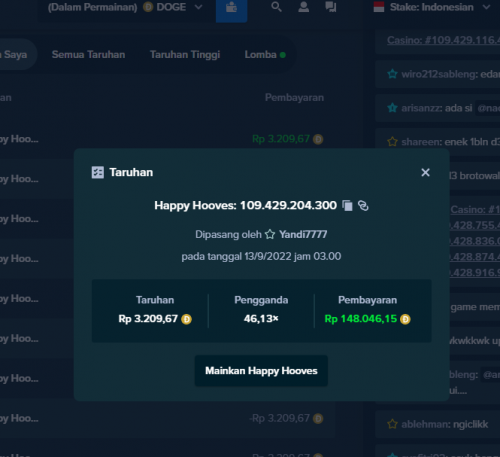Switch to Taruhan Tinggi tab
This screenshot has height=457, width=500.
click(185, 55)
